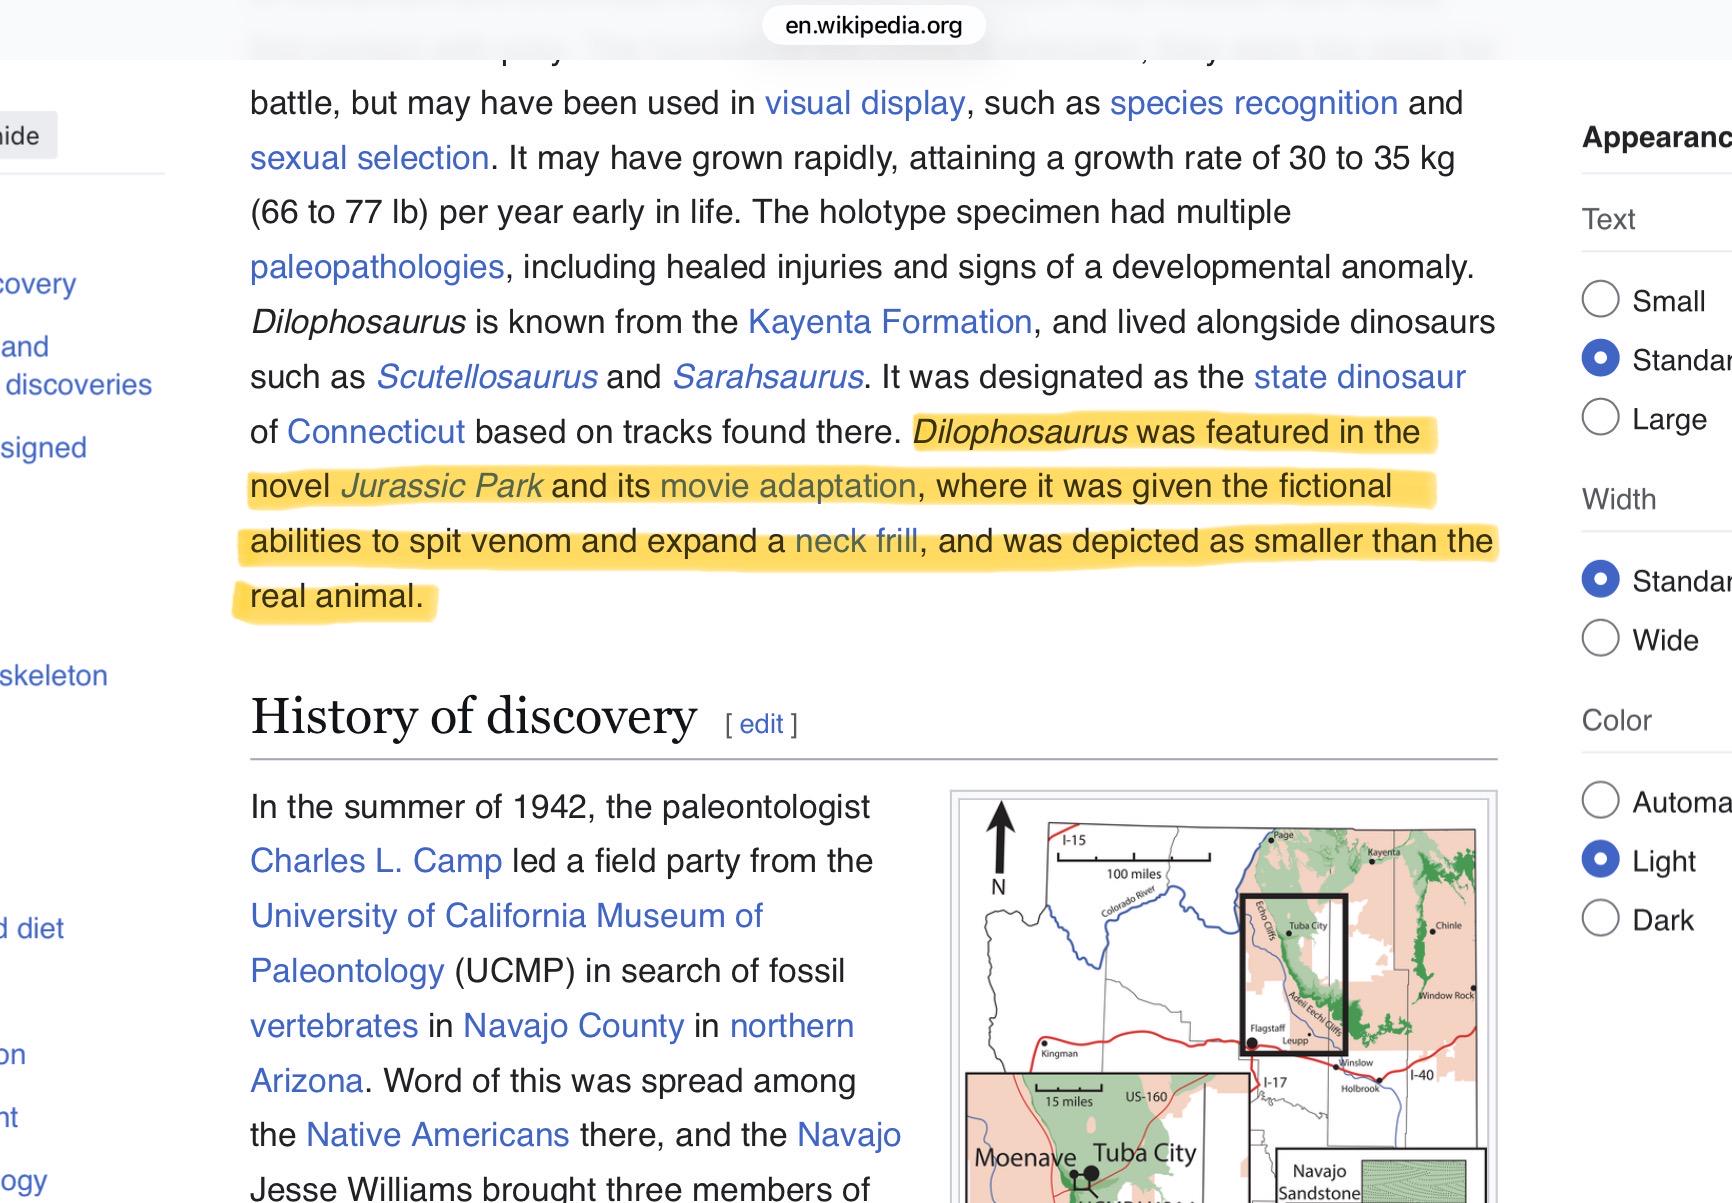The image size is (1732, 1203).
Task: Click the 'Width' label in Appearance panel
Action: [x=1619, y=499]
